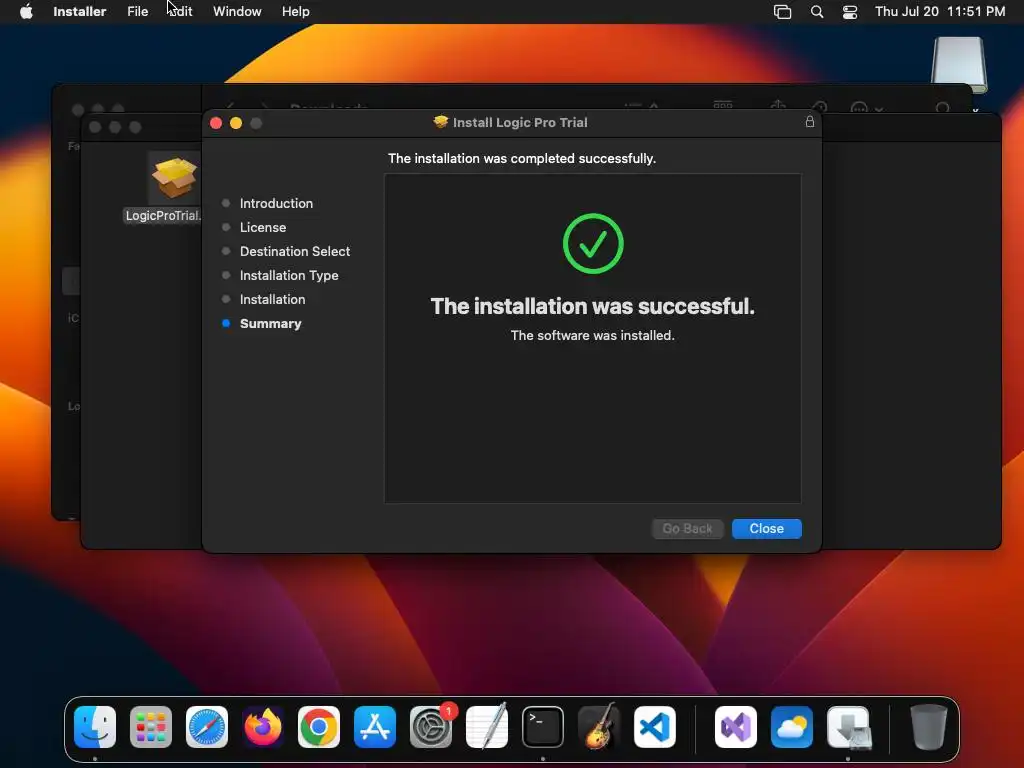The image size is (1024, 768).
Task: Open the File menu
Action: coord(137,11)
